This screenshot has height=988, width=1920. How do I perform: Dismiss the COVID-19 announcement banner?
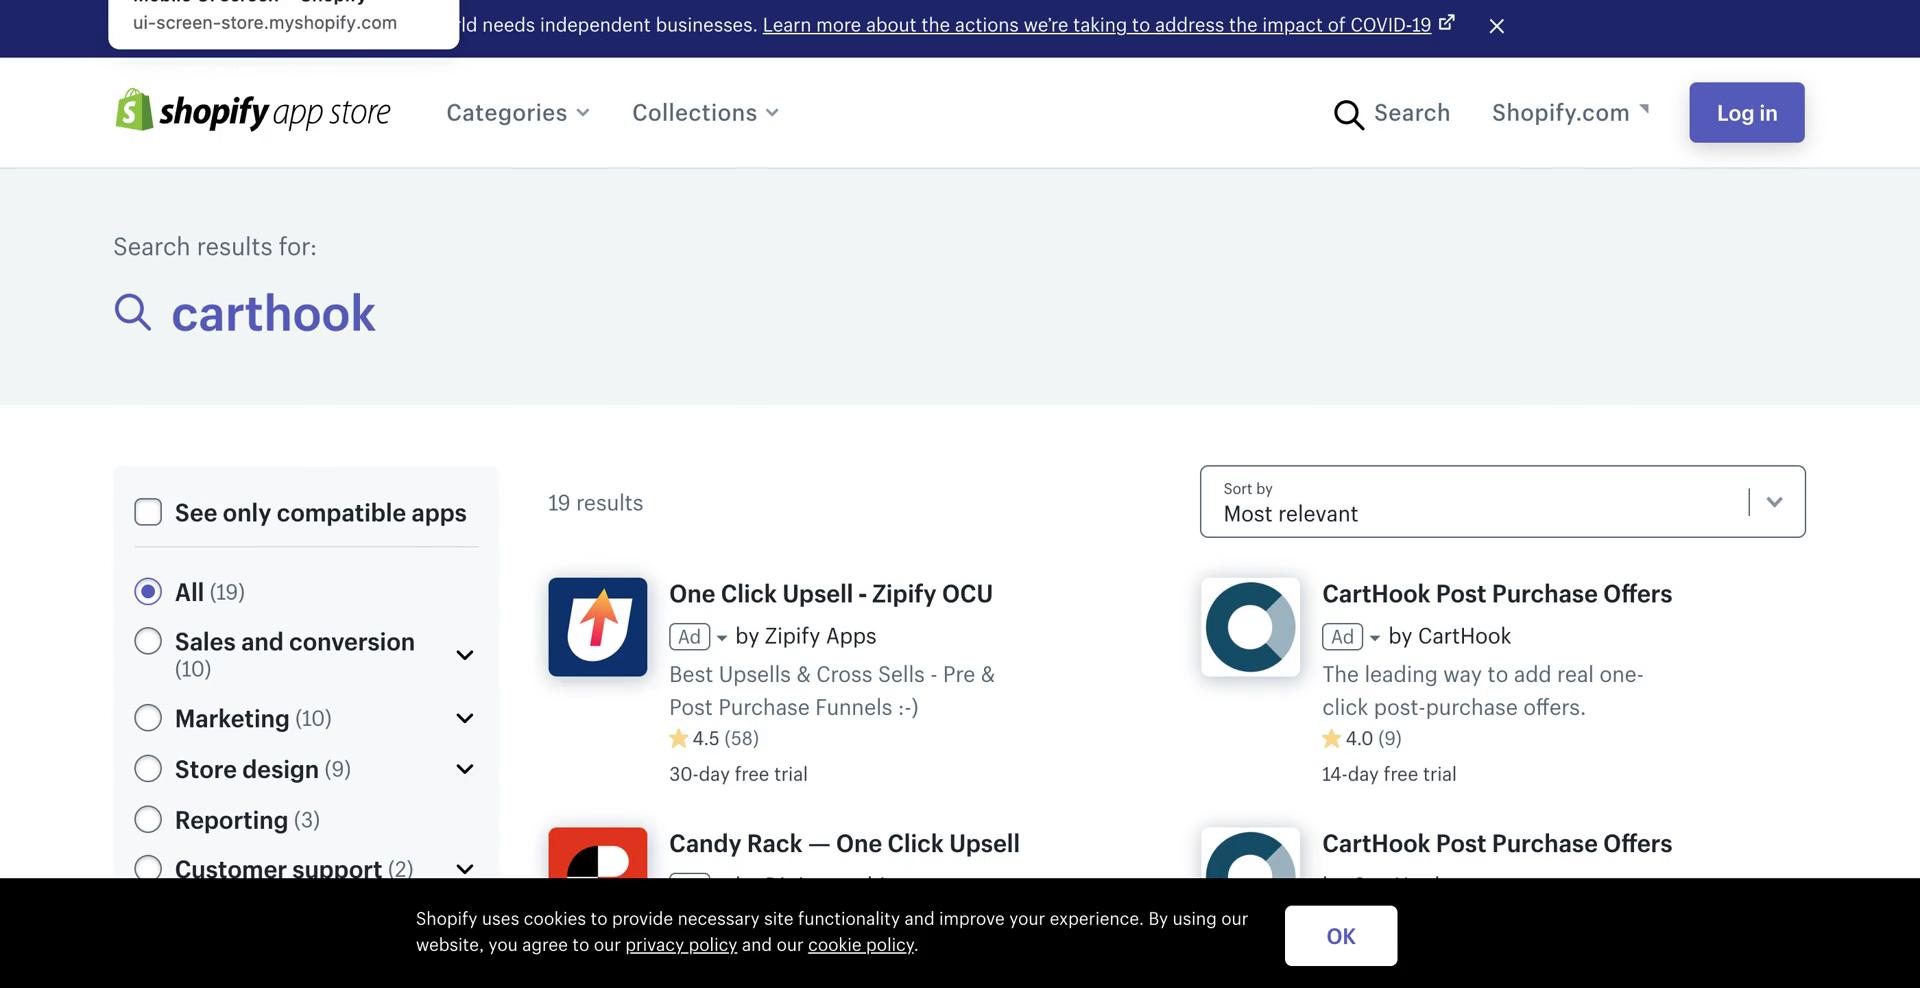pyautogui.click(x=1496, y=26)
